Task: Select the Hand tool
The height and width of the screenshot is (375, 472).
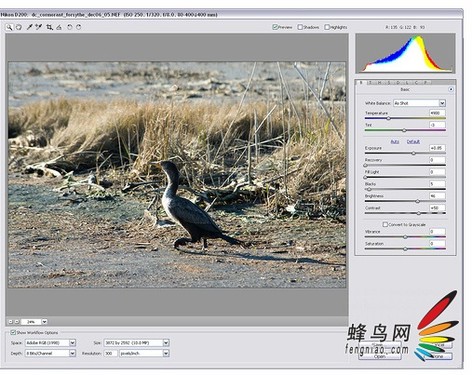Action: 19,27
